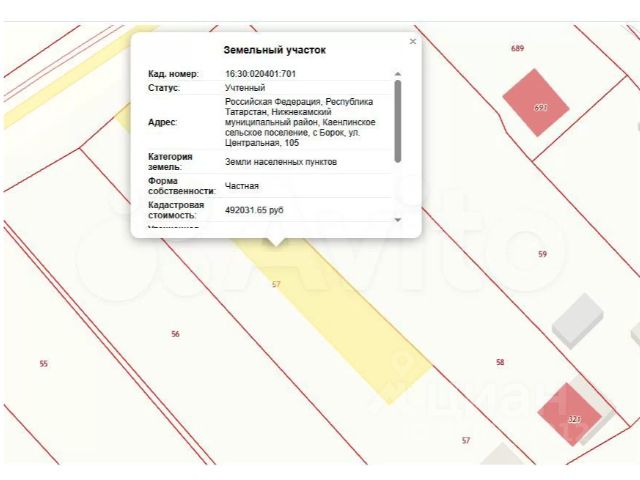Select land parcel labeled 689
The width and height of the screenshot is (640, 480).
click(x=517, y=48)
